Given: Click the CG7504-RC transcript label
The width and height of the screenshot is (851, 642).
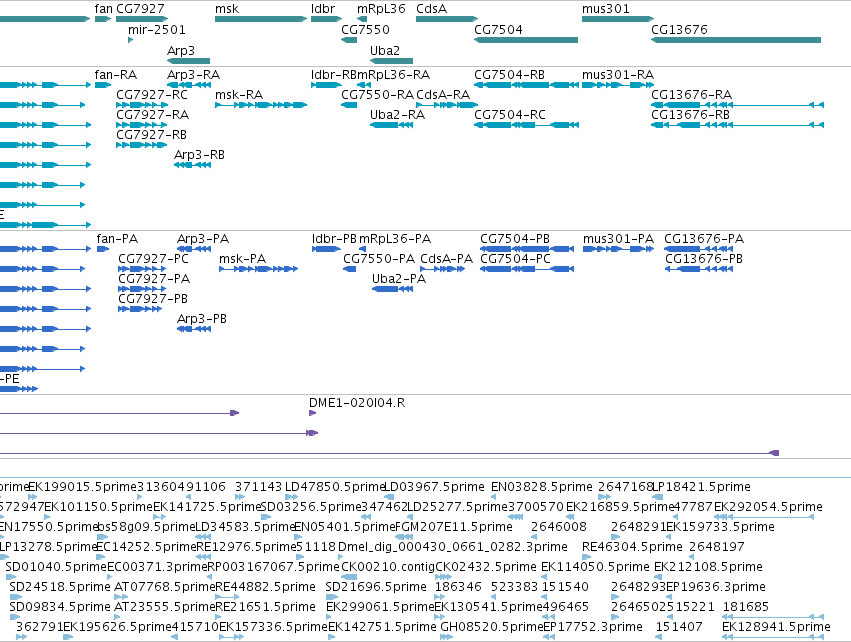Looking at the screenshot, I should [x=510, y=115].
